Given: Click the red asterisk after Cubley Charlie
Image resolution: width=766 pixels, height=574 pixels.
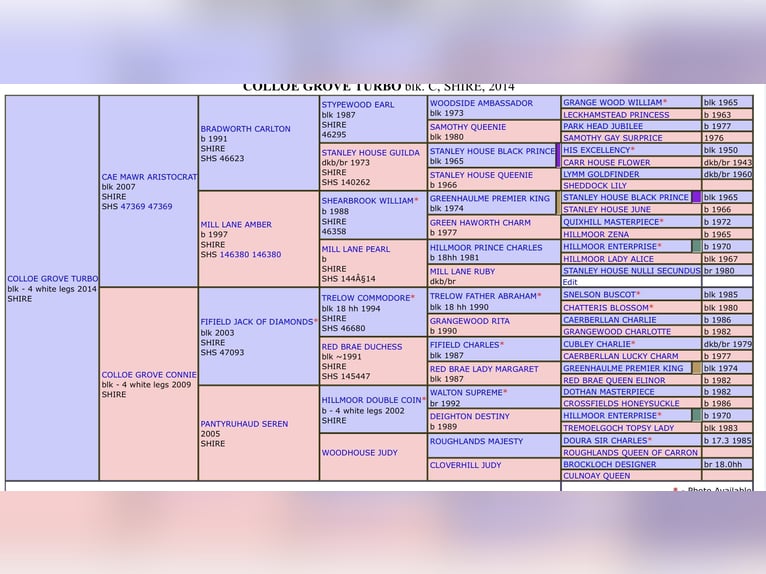Looking at the screenshot, I should [x=632, y=344].
